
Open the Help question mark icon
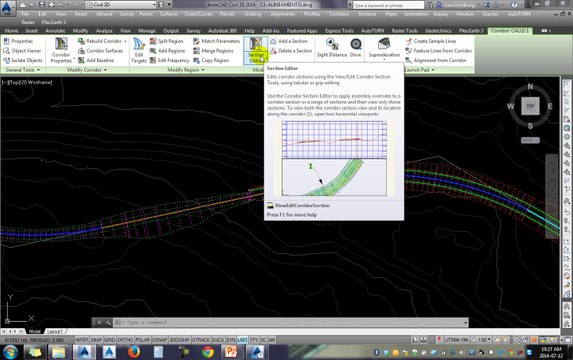click(x=515, y=5)
